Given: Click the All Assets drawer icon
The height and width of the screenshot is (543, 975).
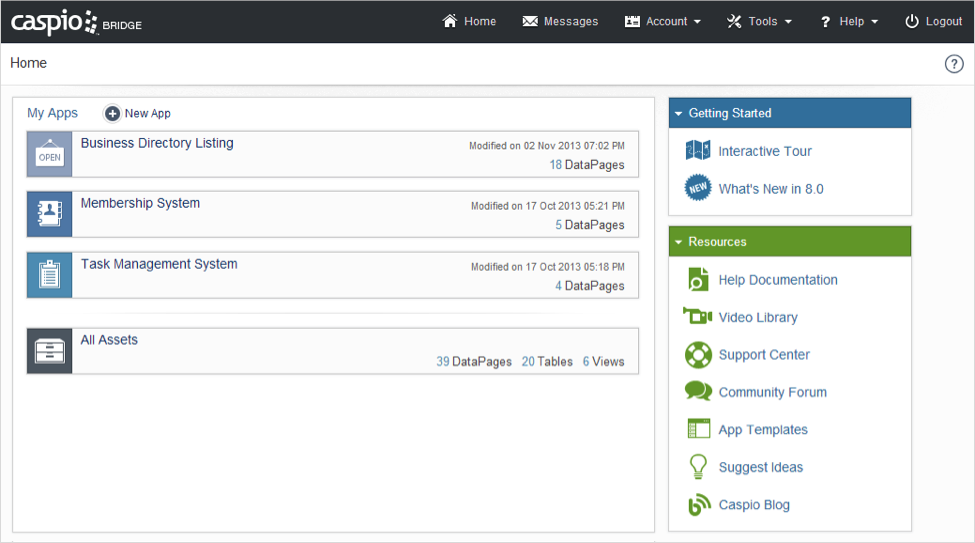Looking at the screenshot, I should tap(49, 351).
